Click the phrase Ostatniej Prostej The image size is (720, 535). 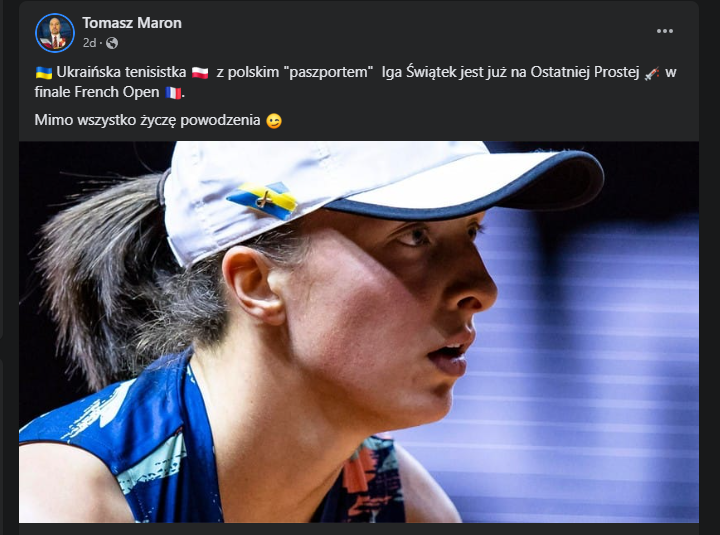[585, 73]
